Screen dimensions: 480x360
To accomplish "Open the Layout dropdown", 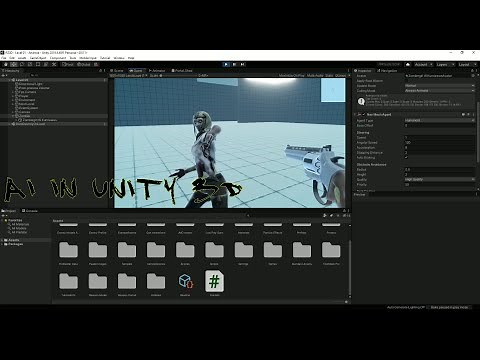I will pyautogui.click(x=467, y=64).
